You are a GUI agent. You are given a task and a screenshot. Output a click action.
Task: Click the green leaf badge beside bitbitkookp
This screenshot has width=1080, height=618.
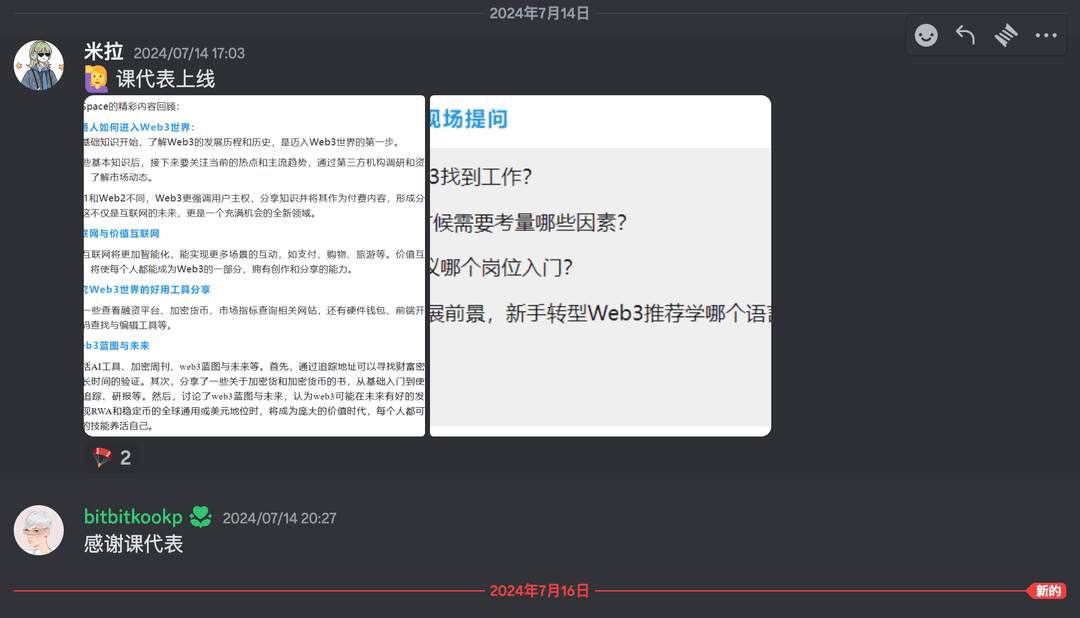point(201,517)
